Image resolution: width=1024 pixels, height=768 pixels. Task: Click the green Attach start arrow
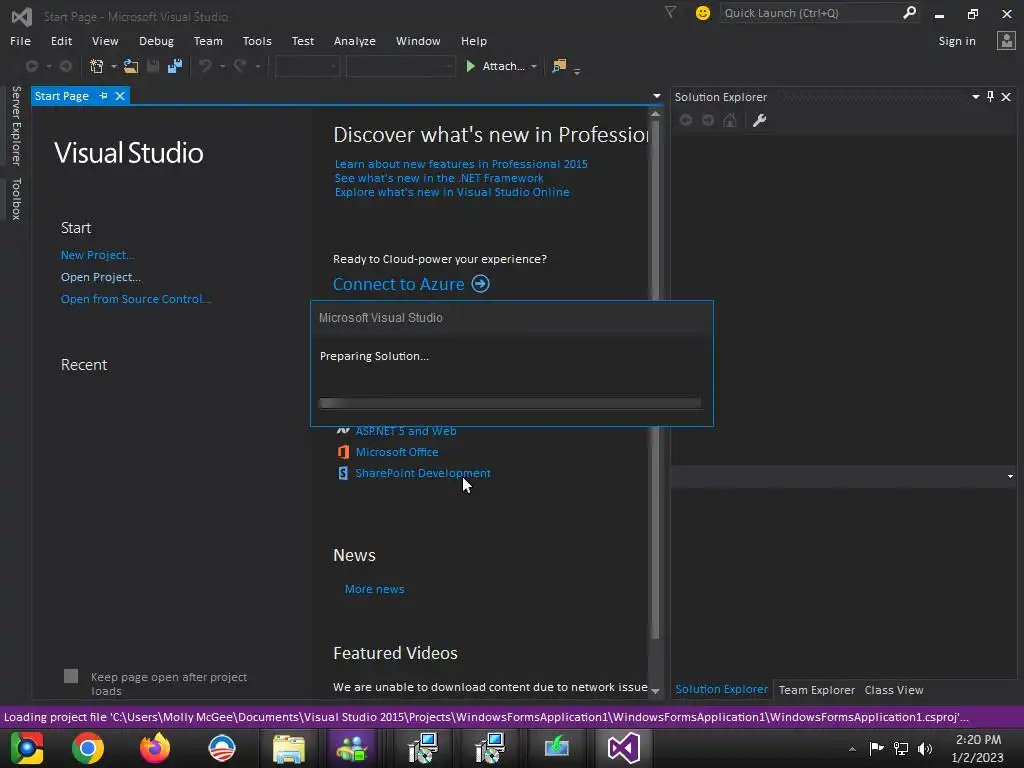470,66
